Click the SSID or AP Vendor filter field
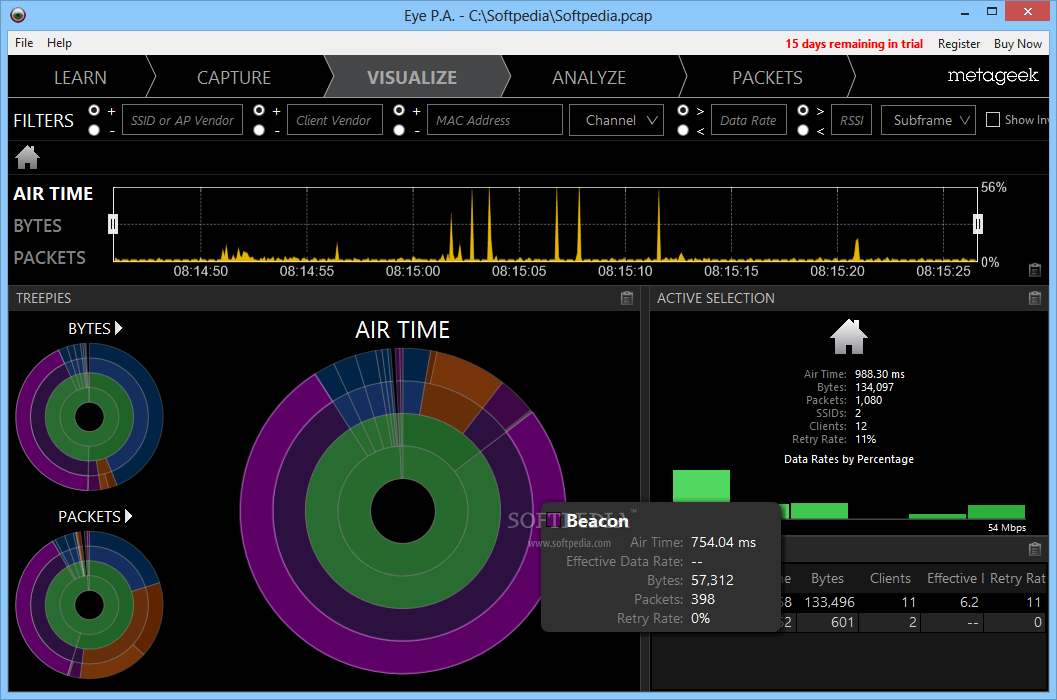This screenshot has height=700, width=1057. click(182, 120)
